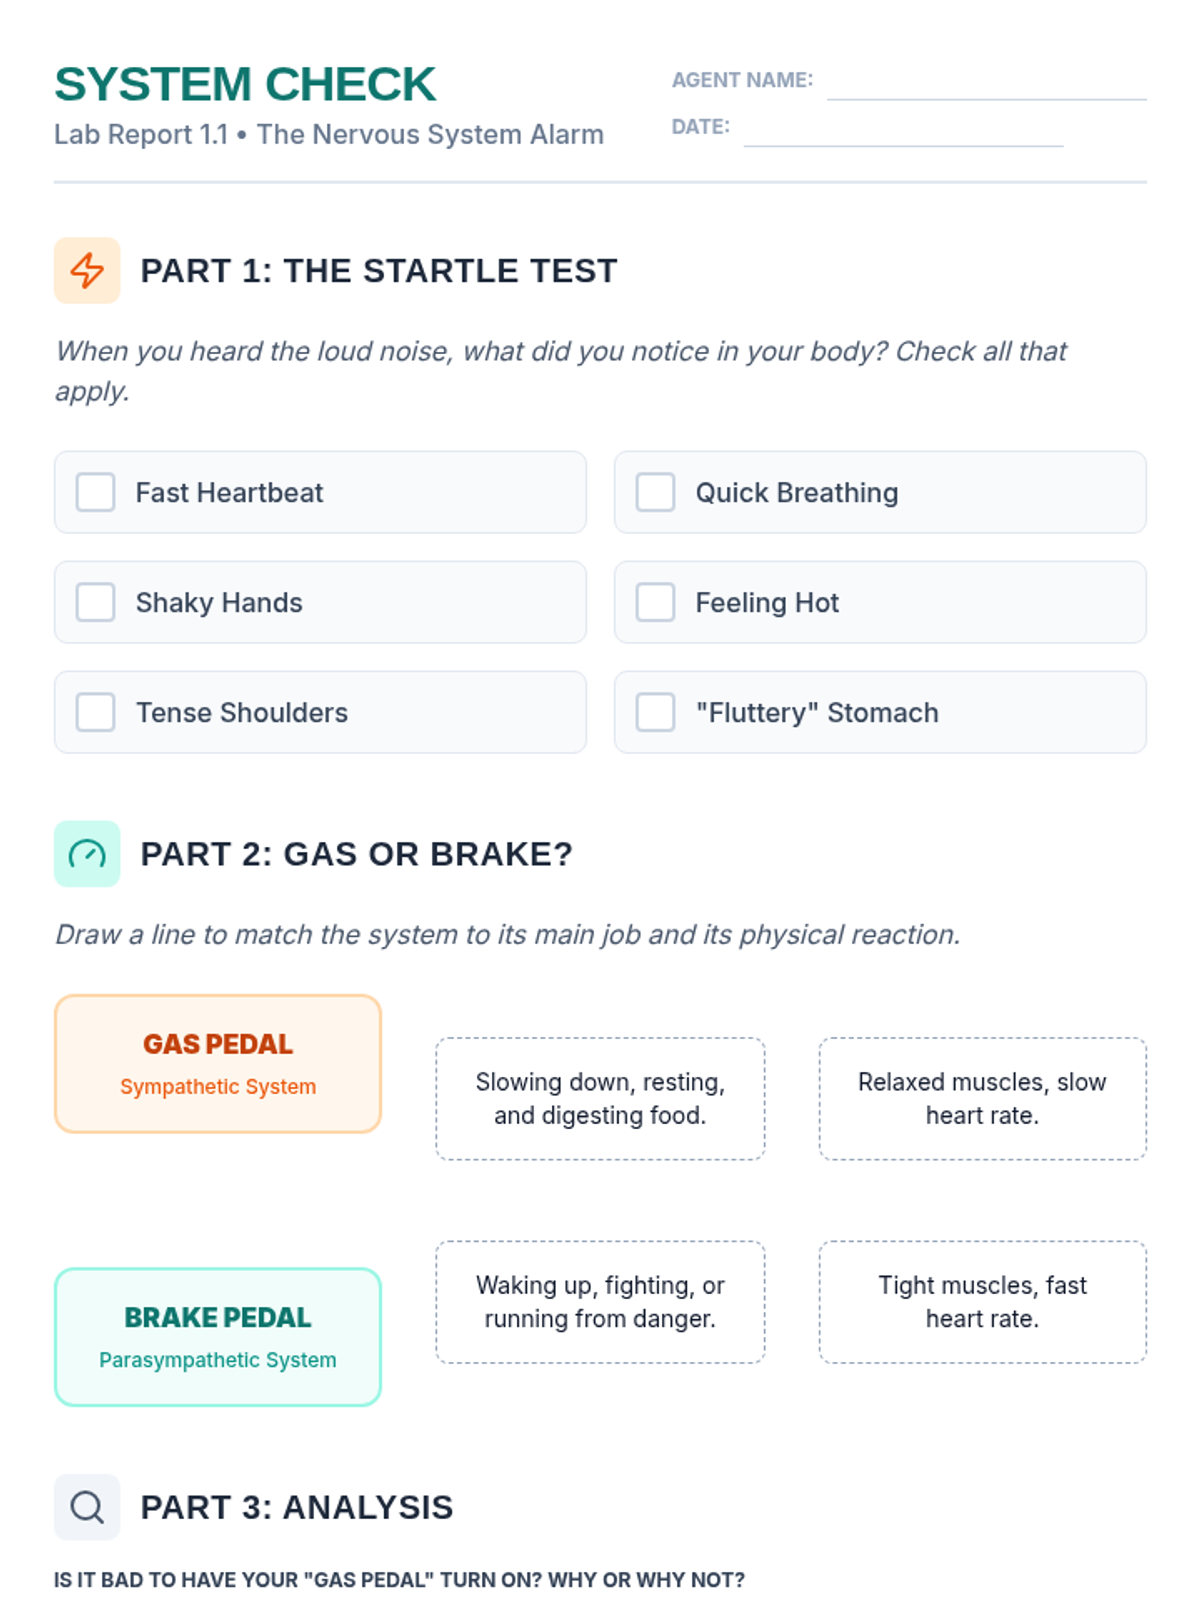Click the Date input line
The height and width of the screenshot is (1600, 1200).
coord(903,130)
